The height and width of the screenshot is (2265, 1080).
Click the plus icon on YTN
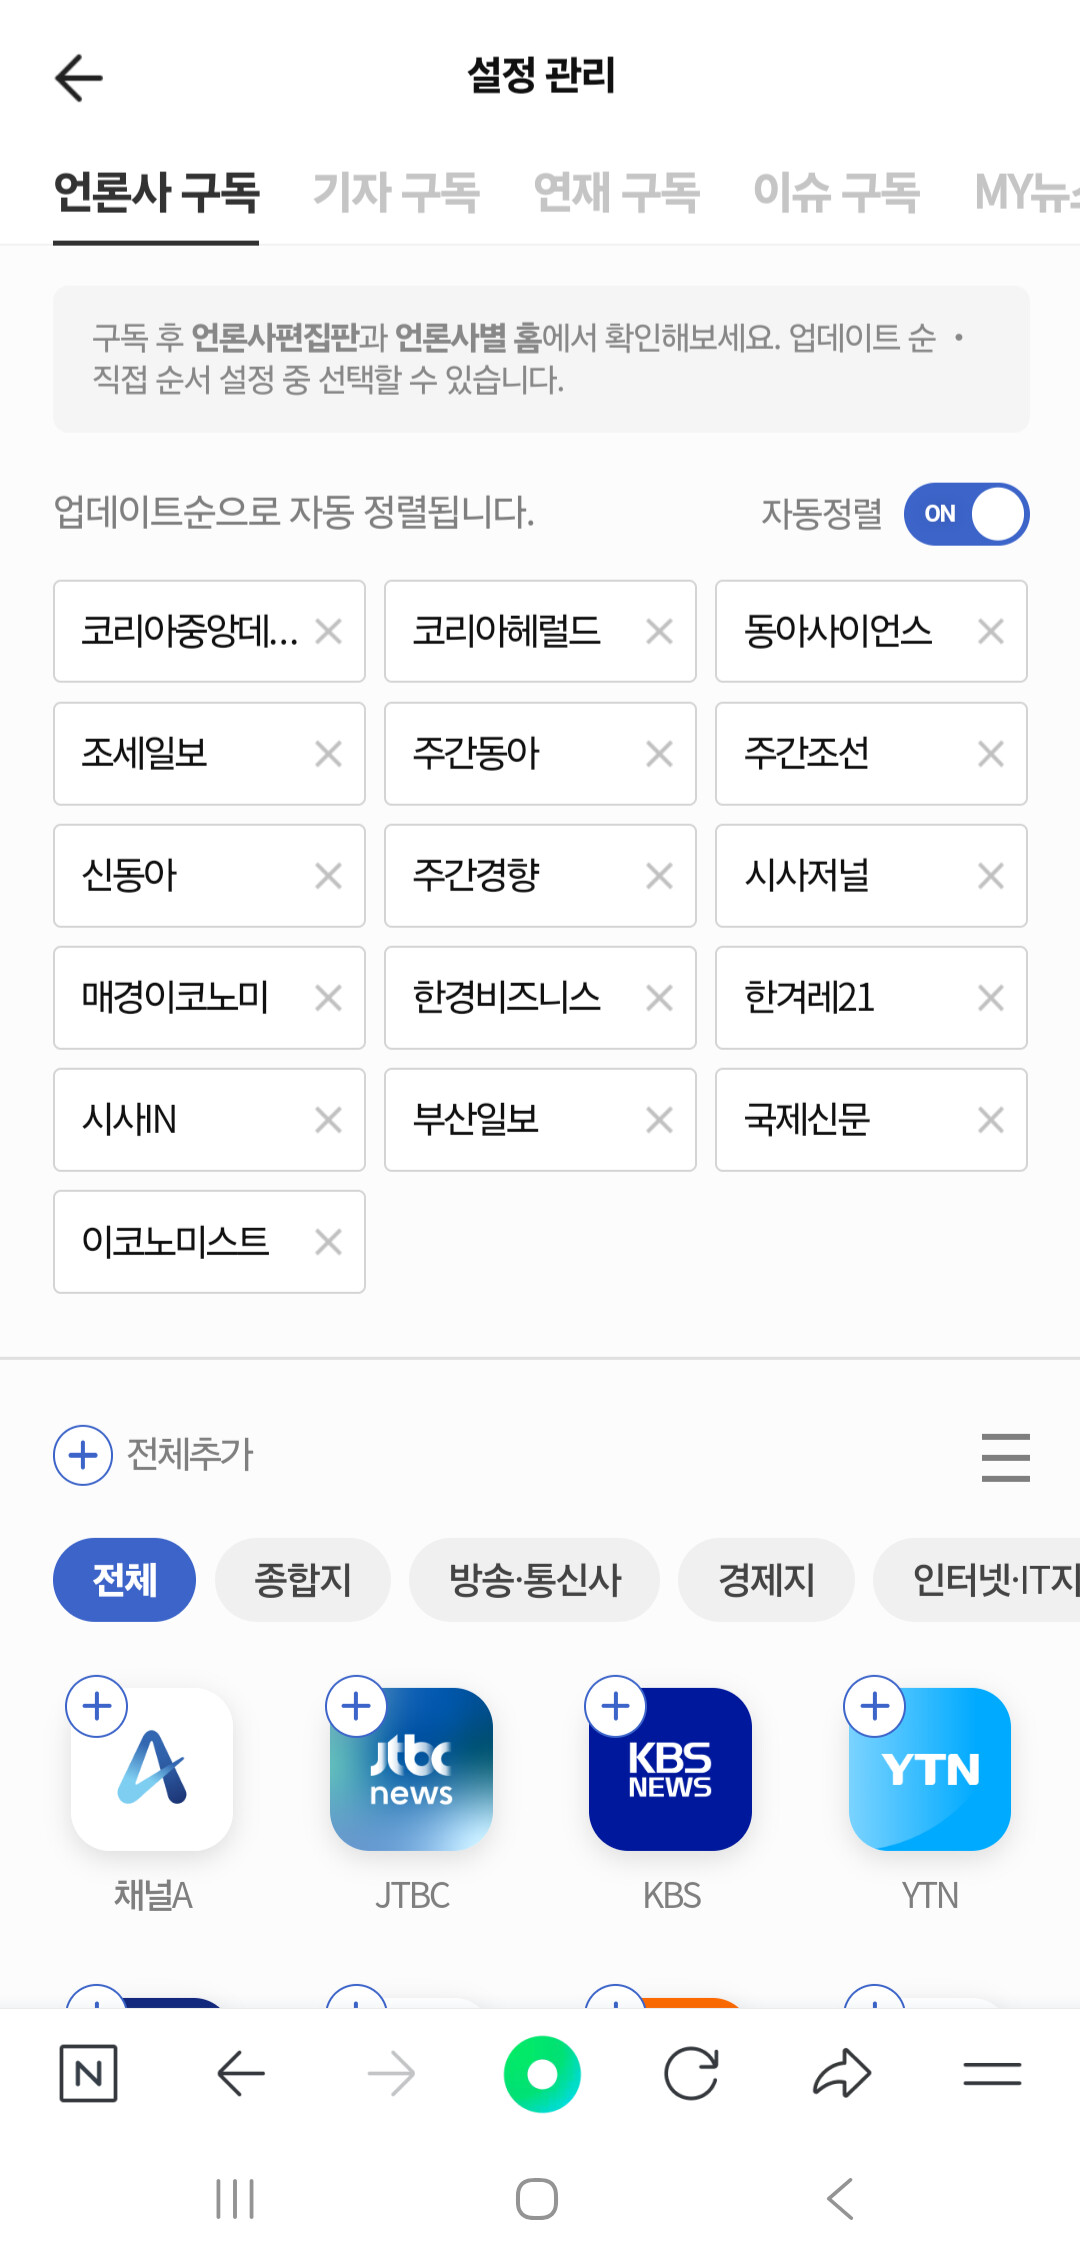875,1706
